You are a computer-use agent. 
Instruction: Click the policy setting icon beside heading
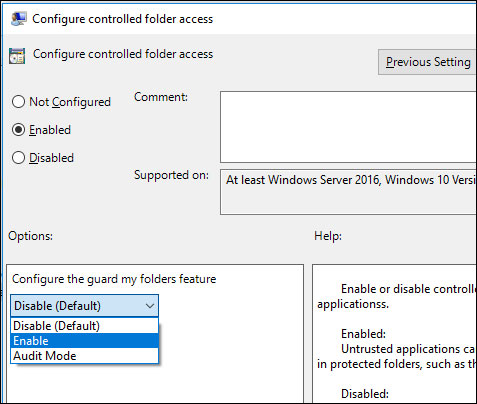(17, 55)
